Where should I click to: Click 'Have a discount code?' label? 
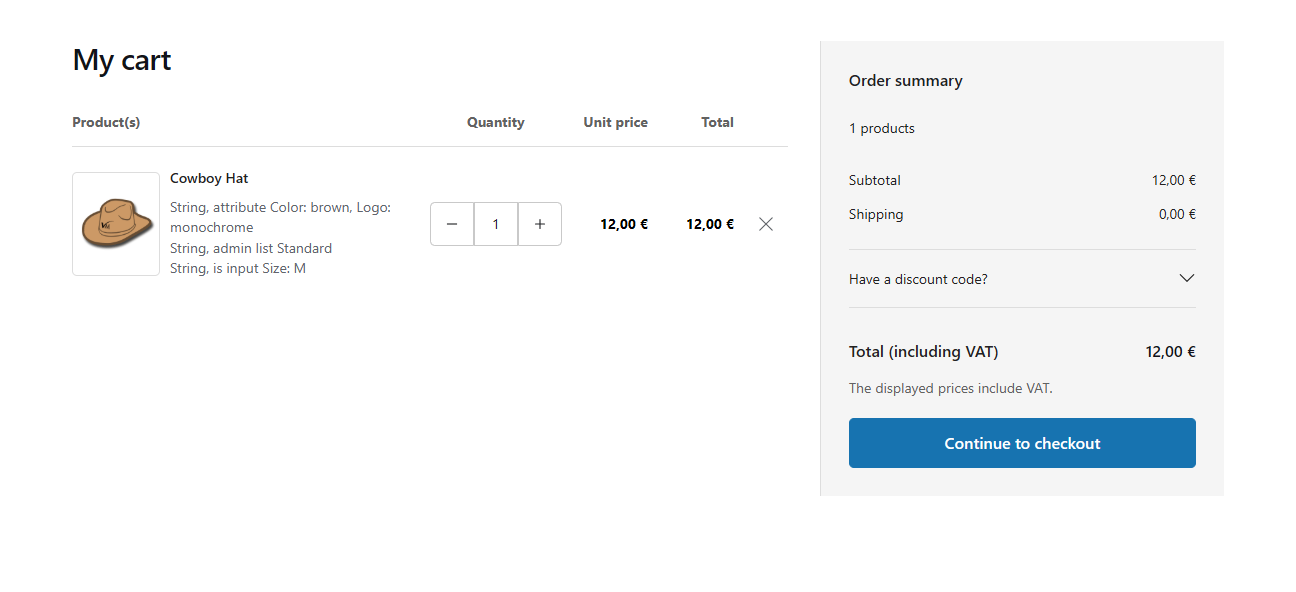coord(918,279)
